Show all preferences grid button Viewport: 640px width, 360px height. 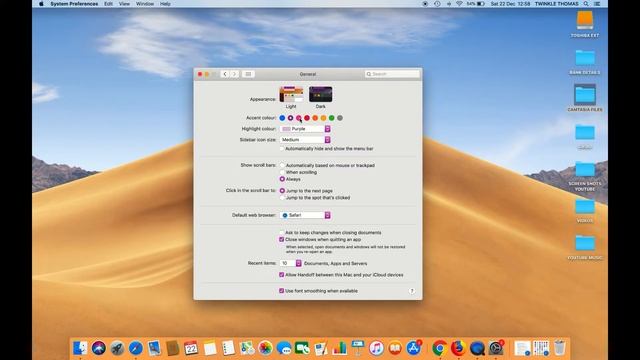tap(248, 74)
